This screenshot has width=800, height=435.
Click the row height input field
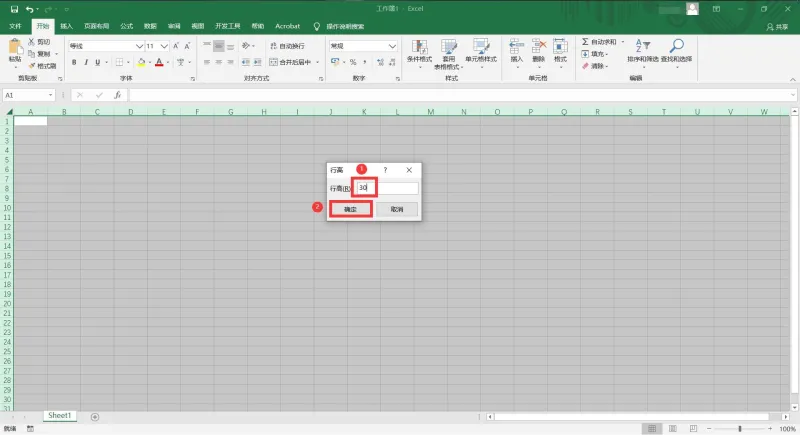387,188
